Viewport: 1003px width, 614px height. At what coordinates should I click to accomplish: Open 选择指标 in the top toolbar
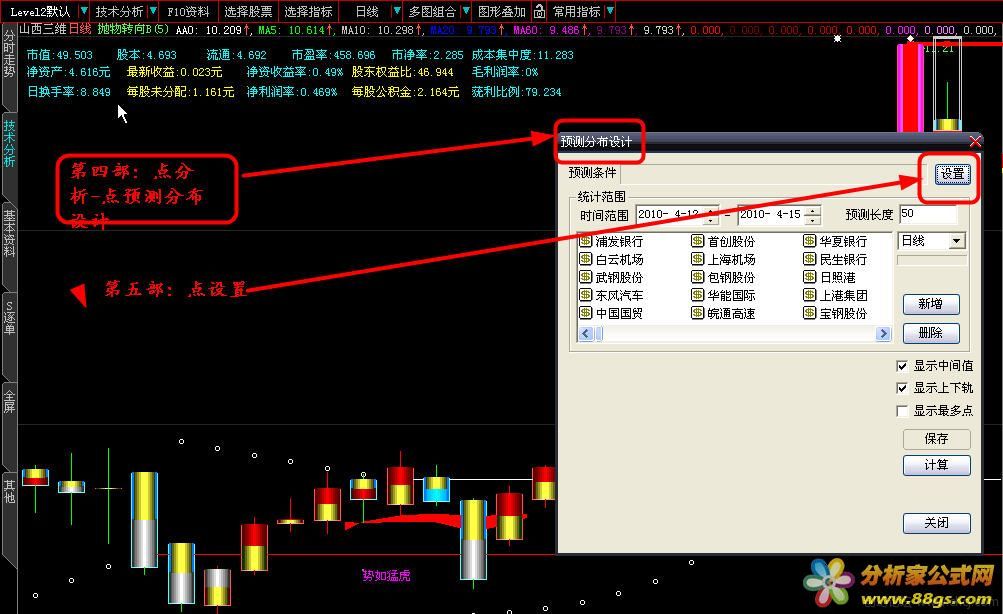point(308,12)
